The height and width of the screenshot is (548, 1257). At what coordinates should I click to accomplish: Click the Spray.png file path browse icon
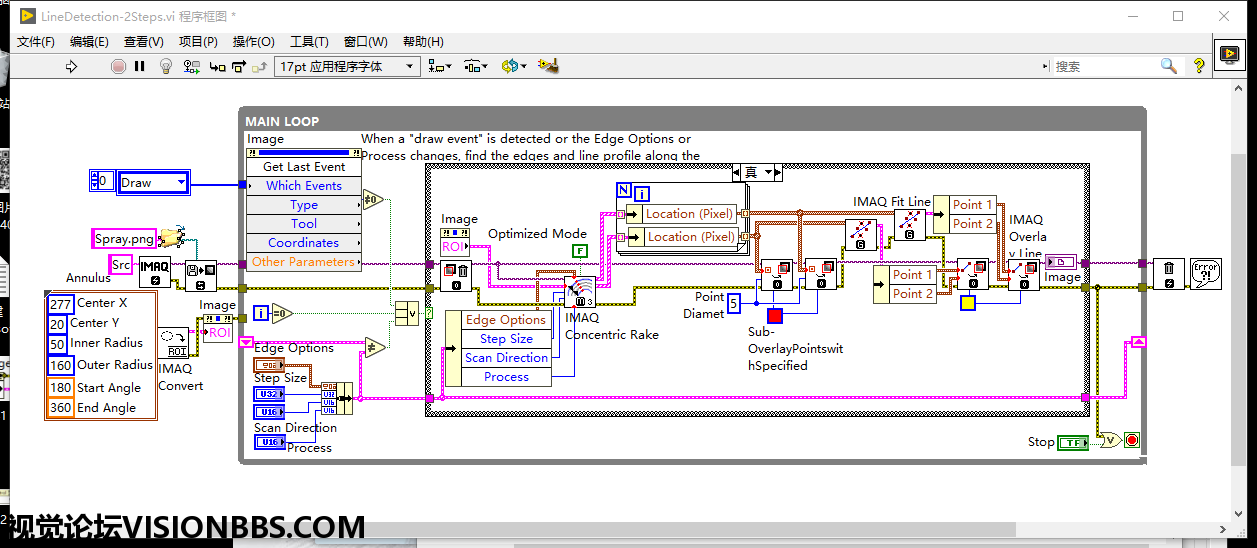179,238
